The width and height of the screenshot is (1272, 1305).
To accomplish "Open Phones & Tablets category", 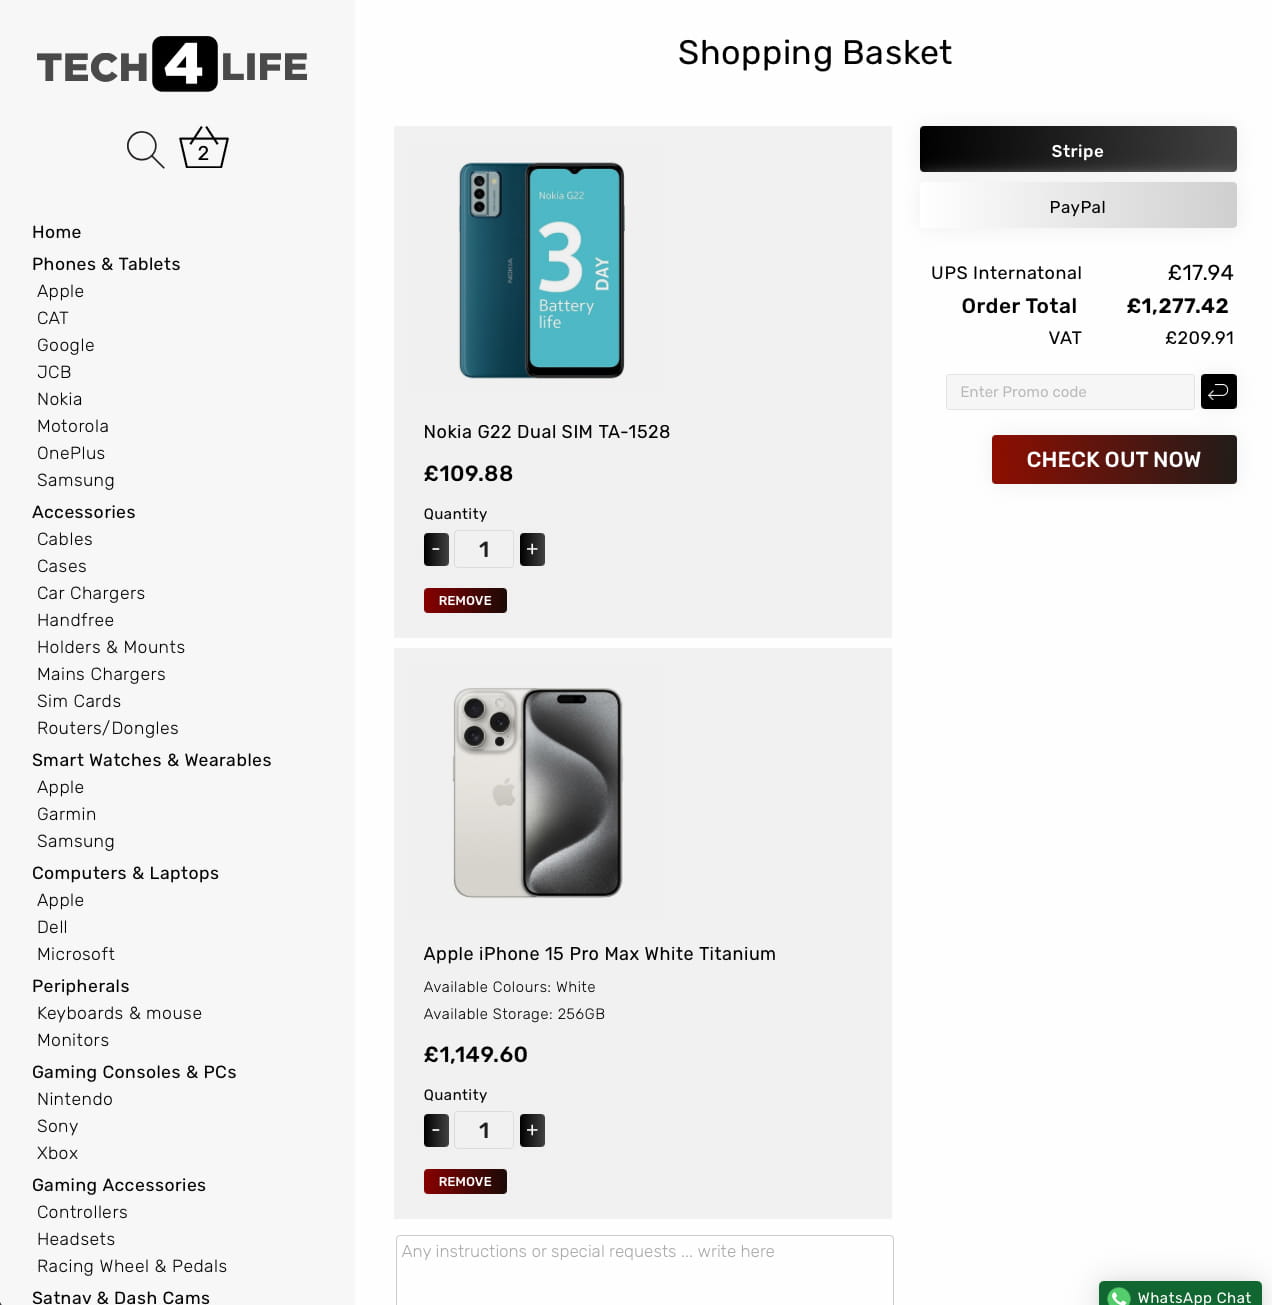I will pyautogui.click(x=106, y=264).
